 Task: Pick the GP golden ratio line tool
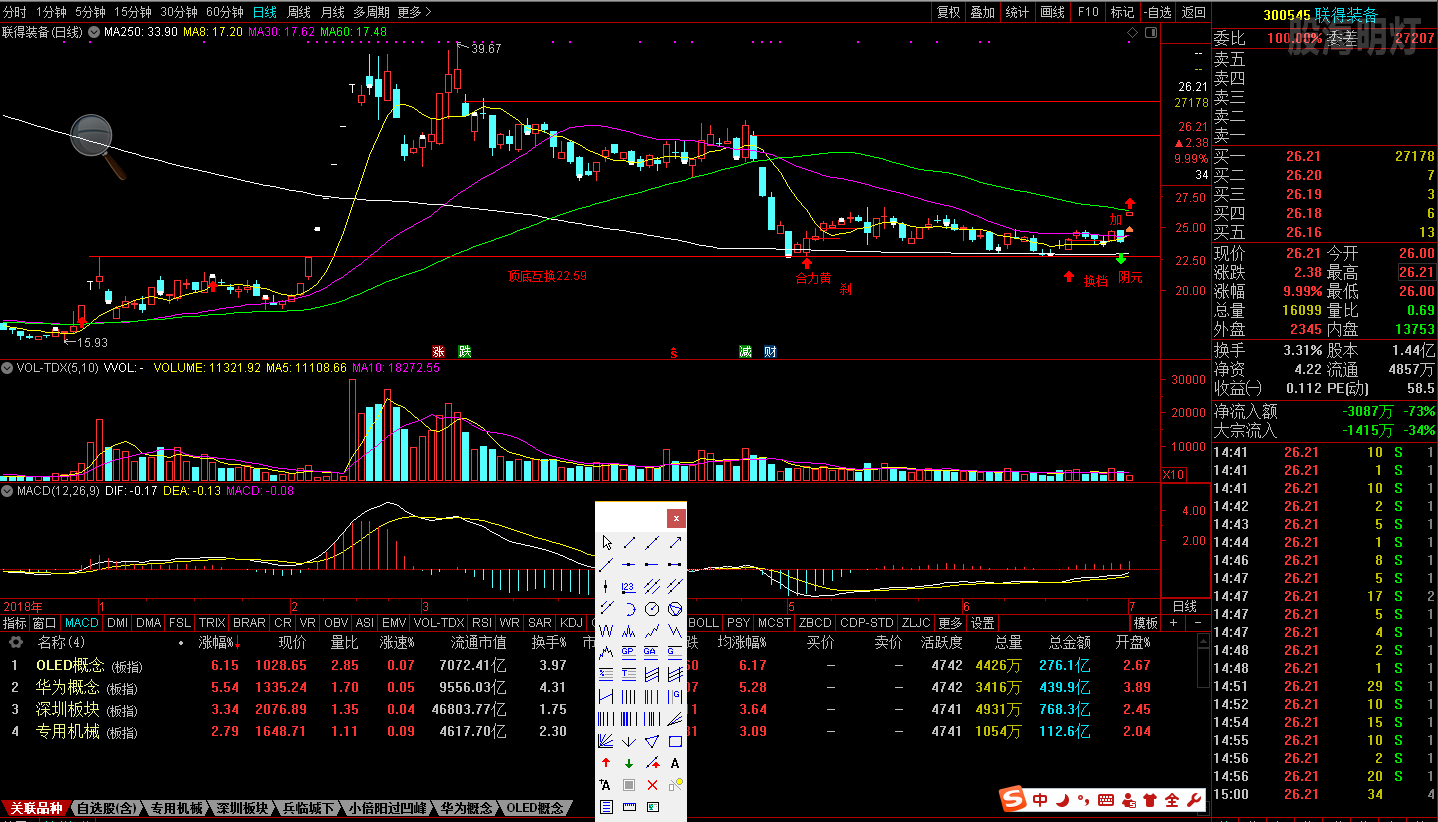(629, 652)
